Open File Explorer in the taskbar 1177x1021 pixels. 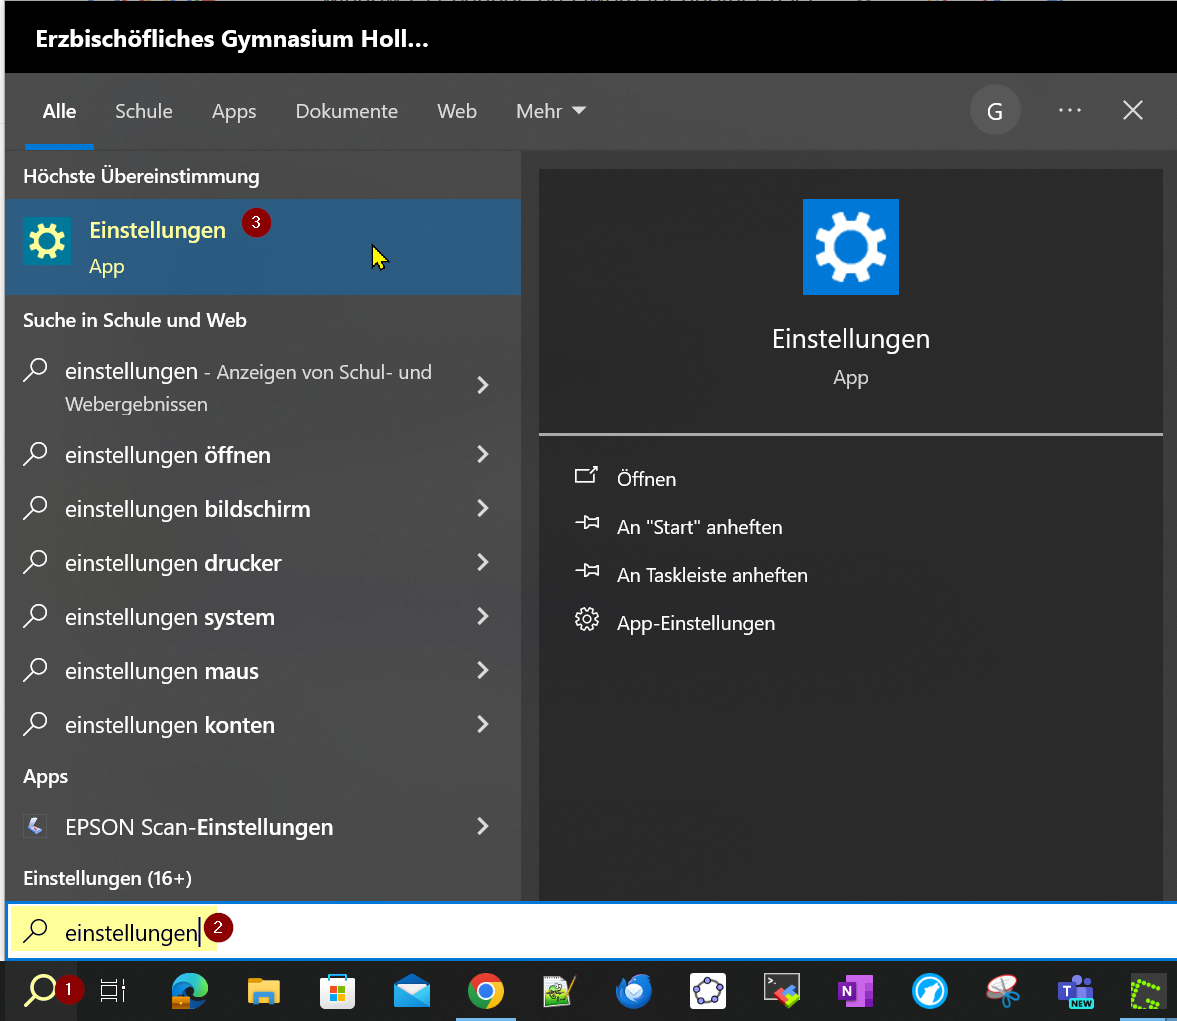coord(264,991)
